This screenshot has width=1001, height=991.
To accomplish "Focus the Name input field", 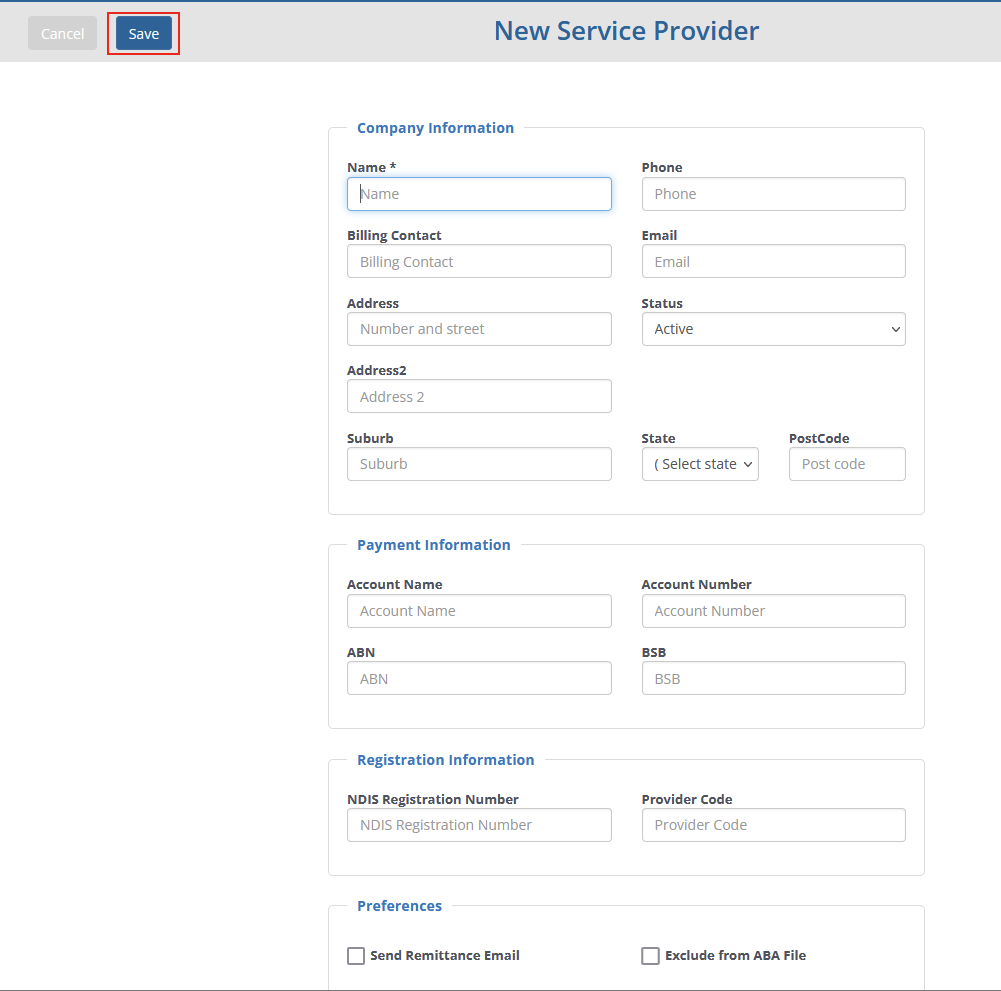I will [x=479, y=194].
